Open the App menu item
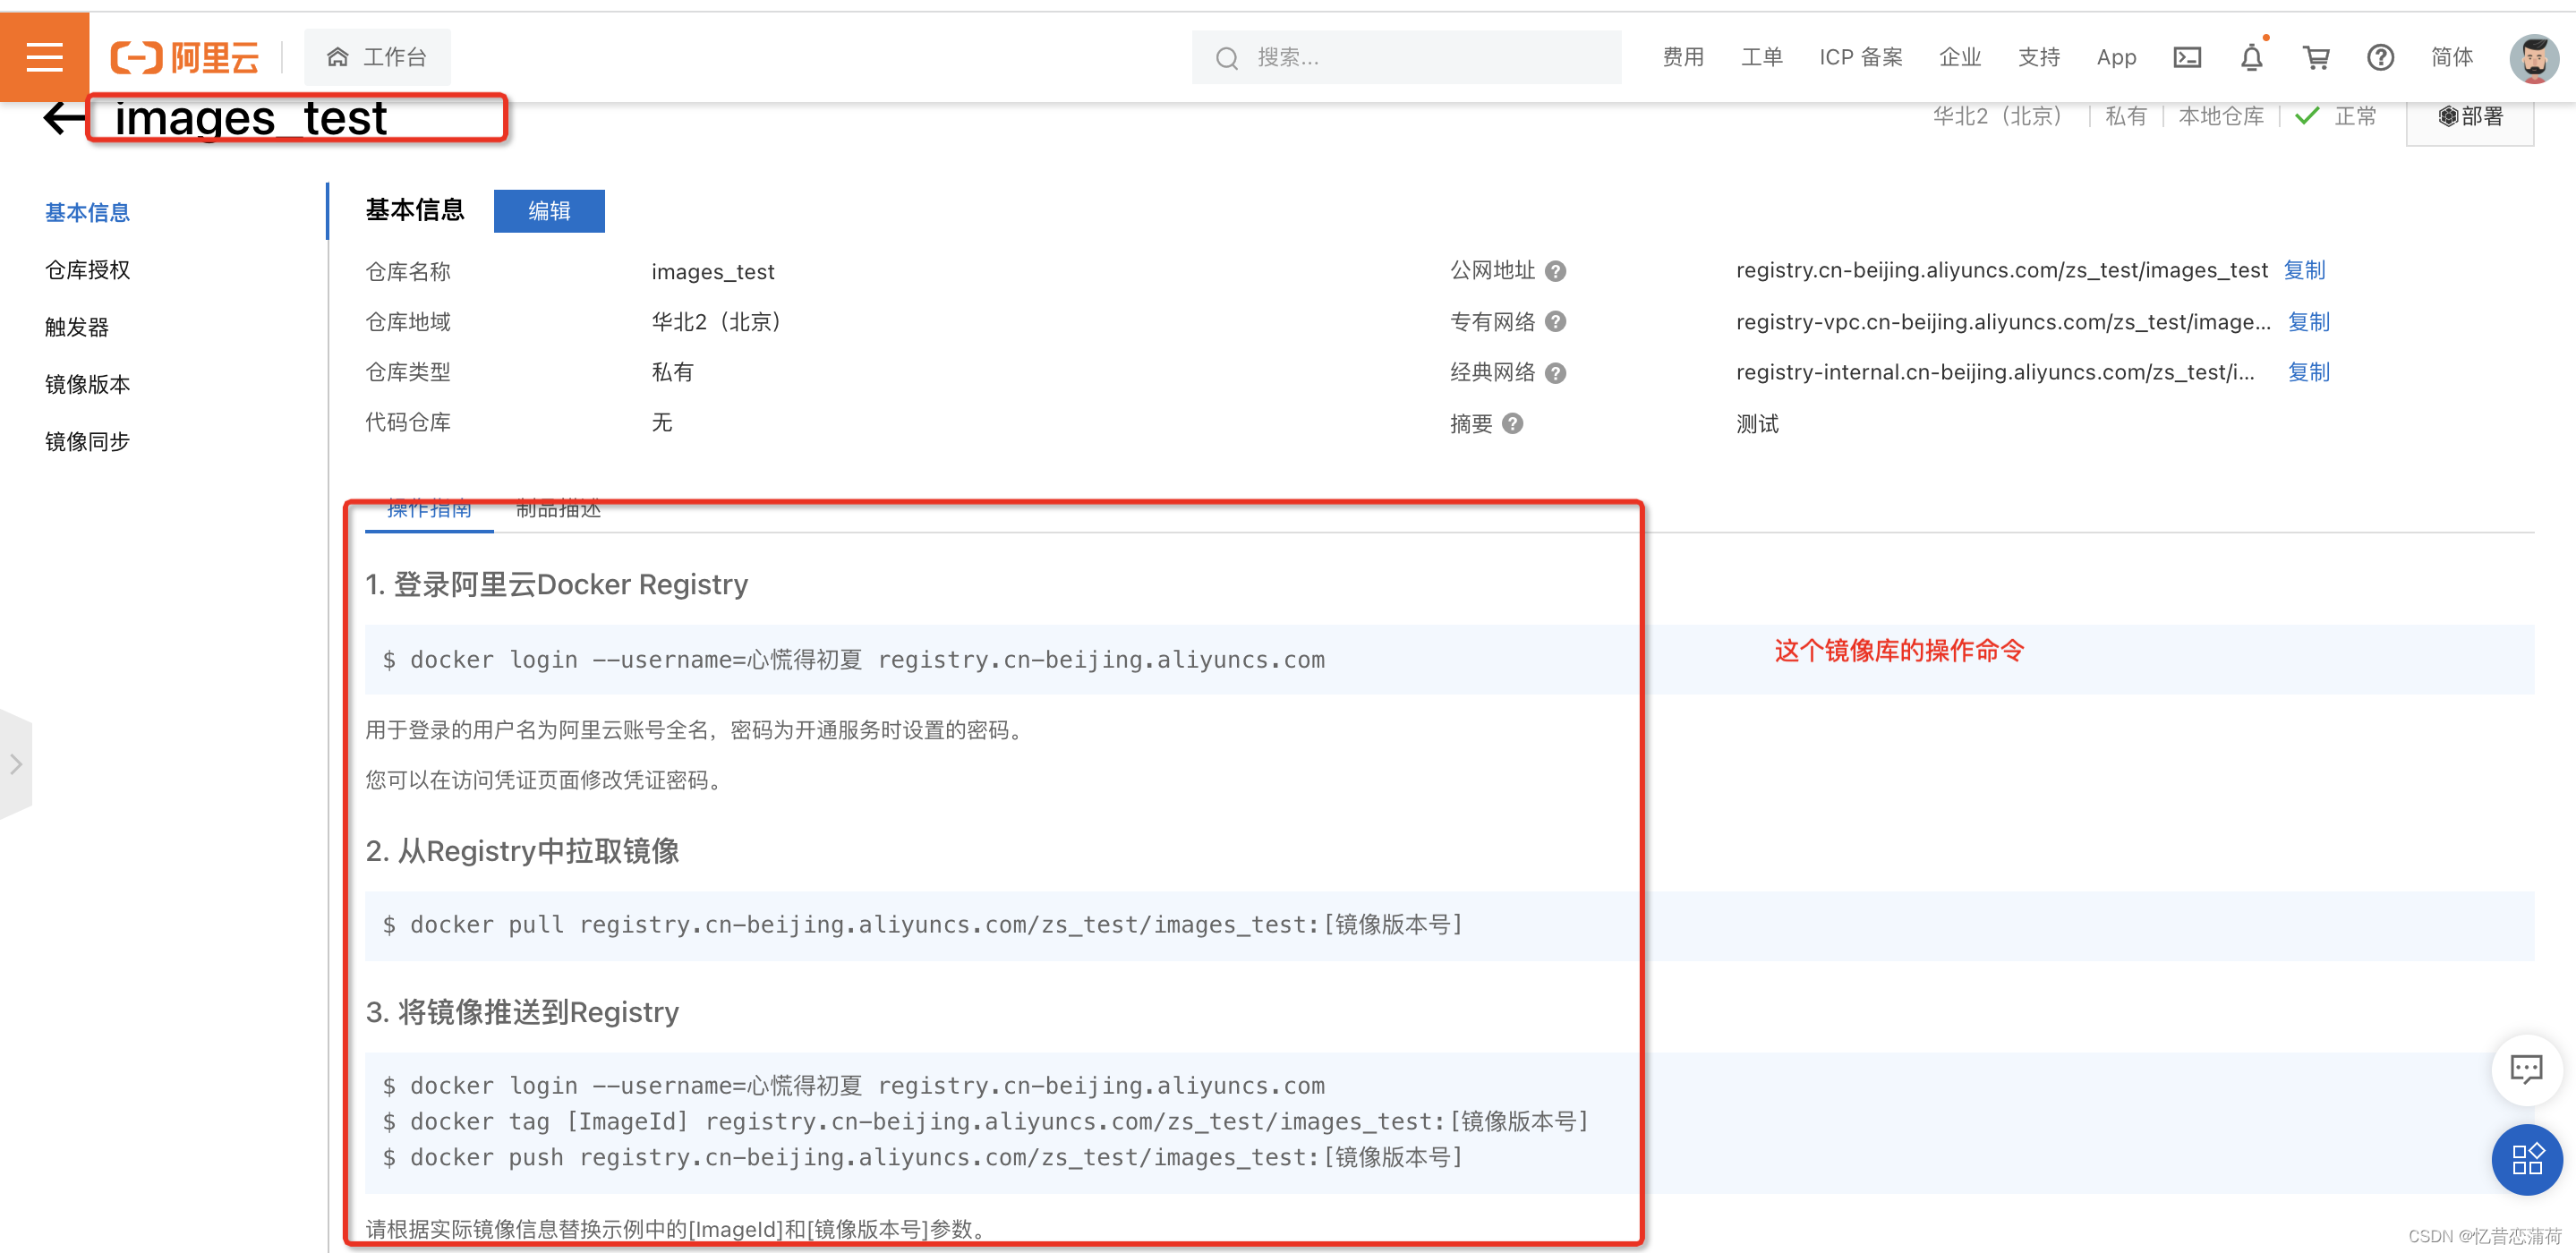Screen dimensions: 2576x1253 2116,57
